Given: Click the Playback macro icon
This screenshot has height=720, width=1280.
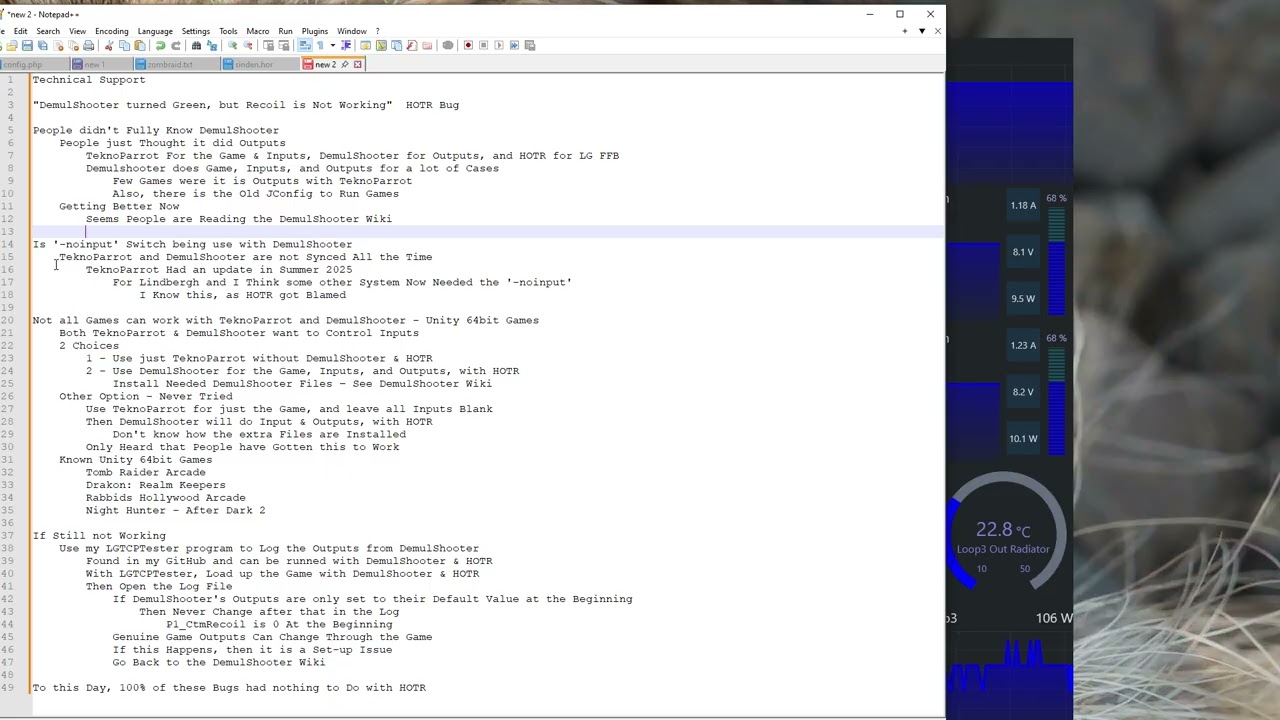Looking at the screenshot, I should [498, 45].
